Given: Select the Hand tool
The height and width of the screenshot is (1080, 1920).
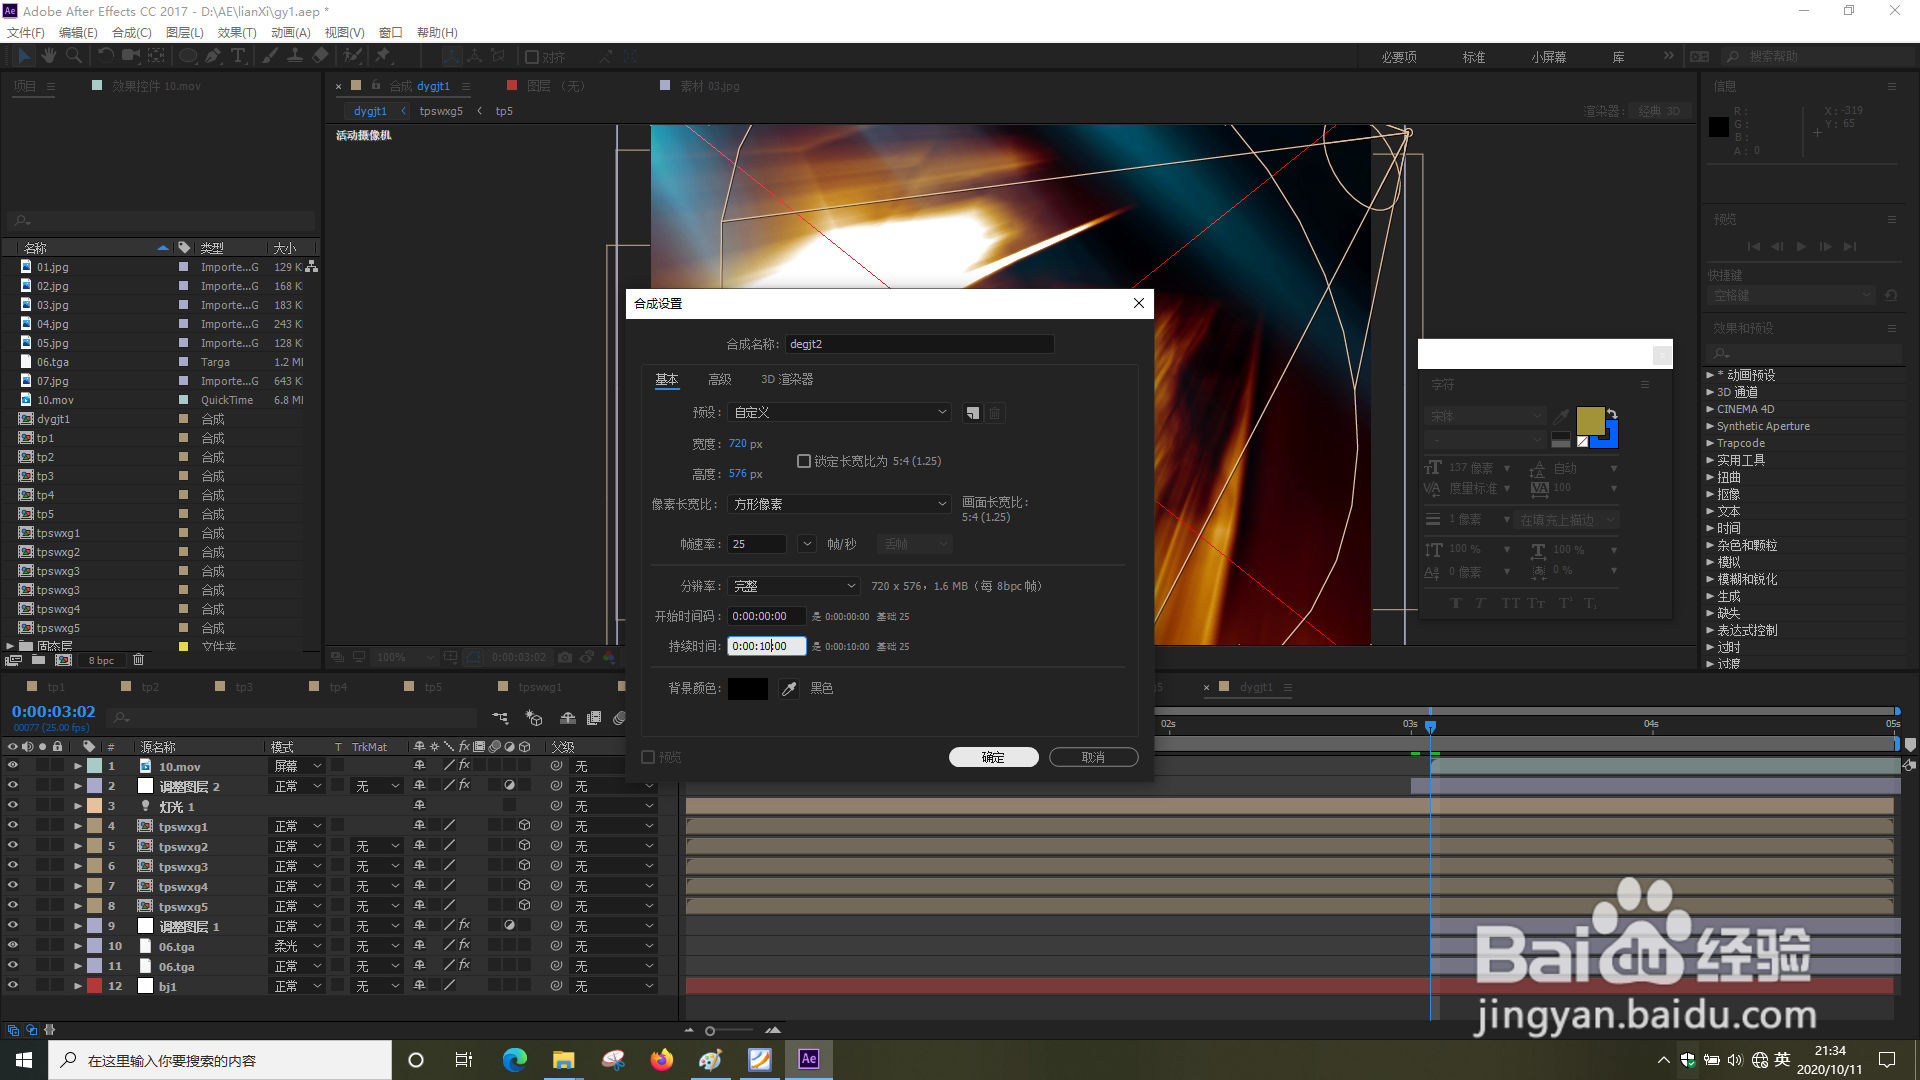Looking at the screenshot, I should [49, 56].
